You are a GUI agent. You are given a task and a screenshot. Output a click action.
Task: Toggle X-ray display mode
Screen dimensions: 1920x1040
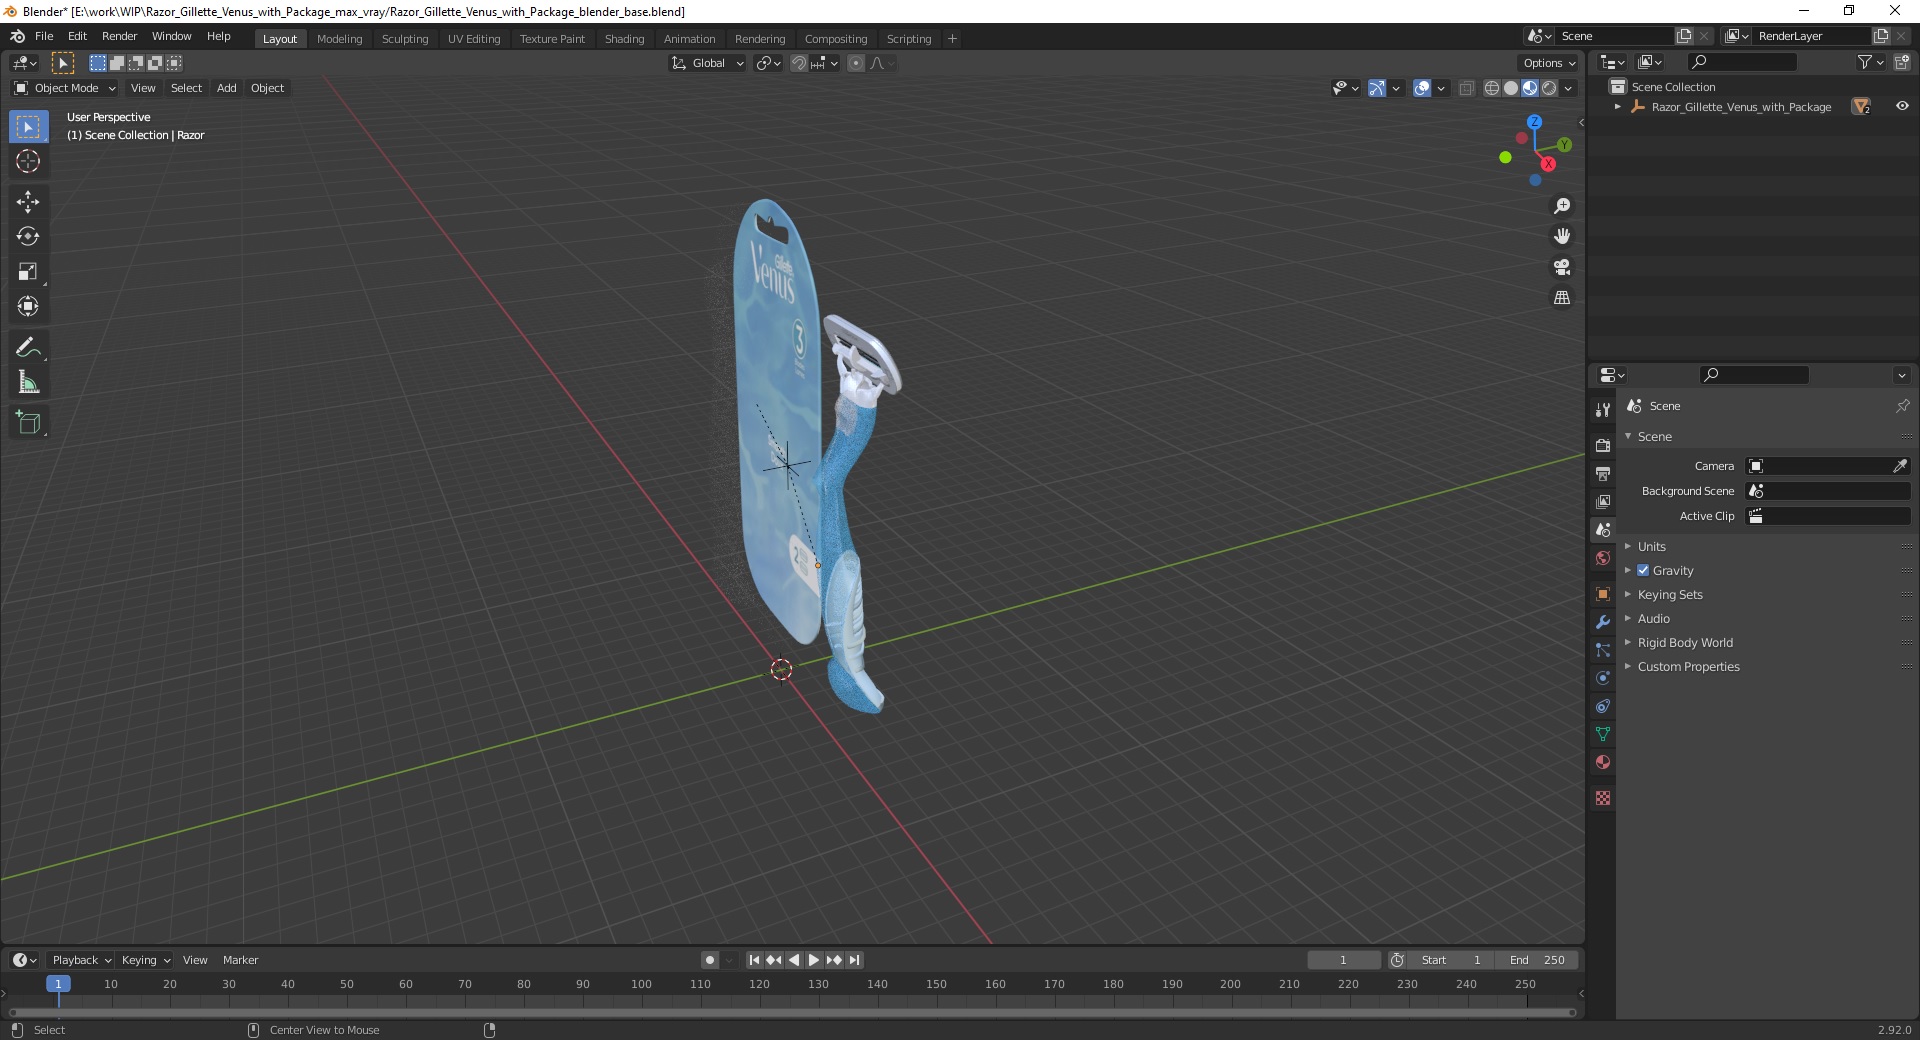pyautogui.click(x=1466, y=88)
